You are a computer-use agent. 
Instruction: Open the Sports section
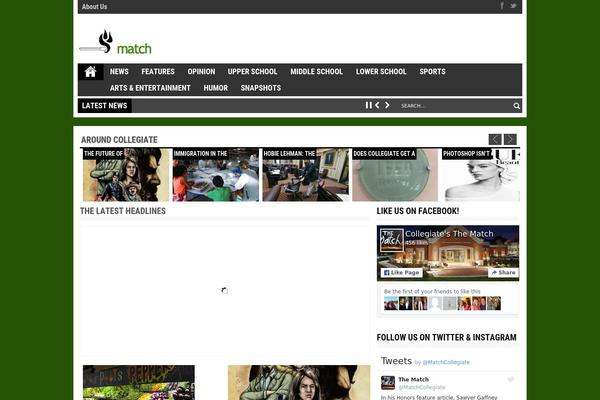pos(432,72)
